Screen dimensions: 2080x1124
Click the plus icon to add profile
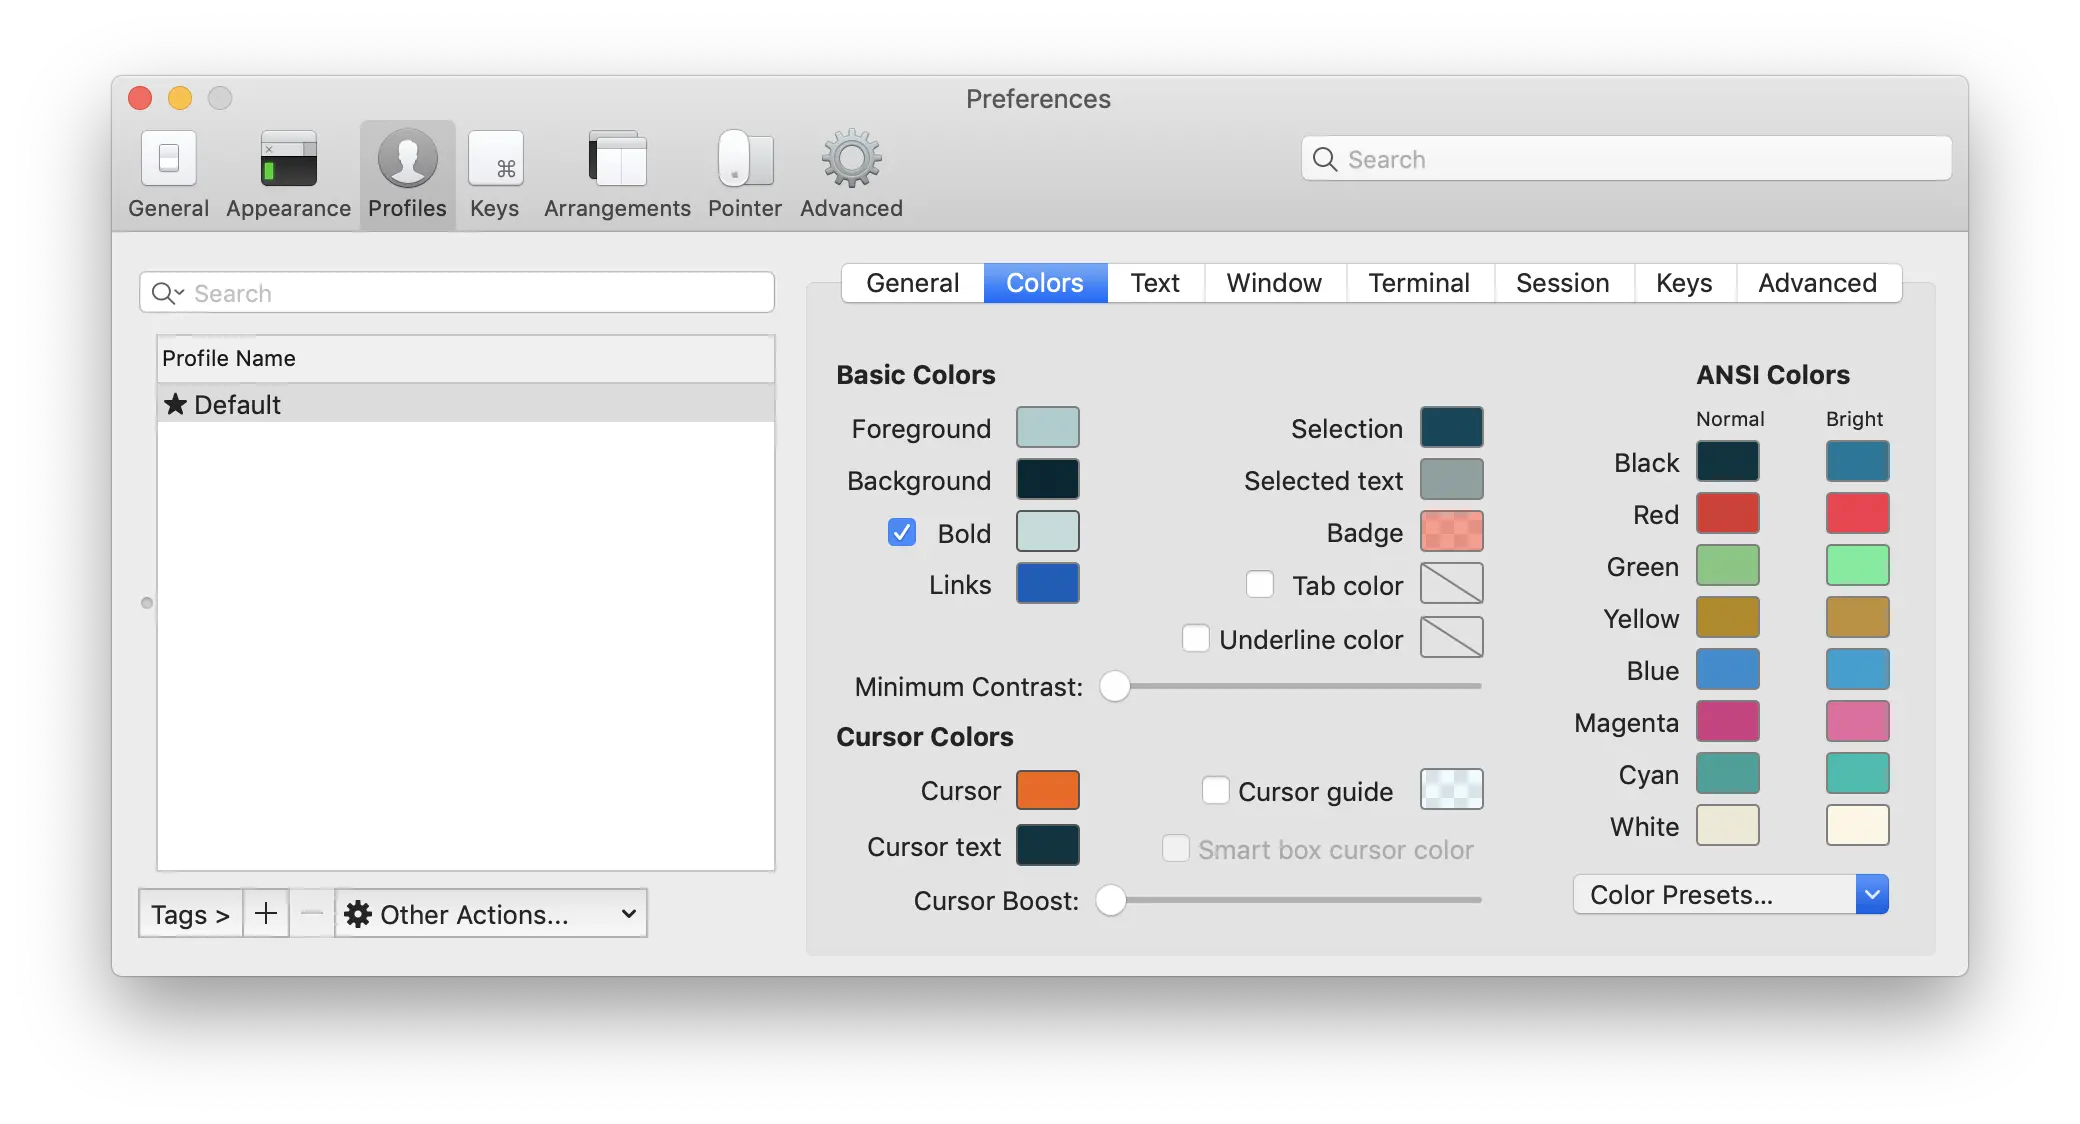[266, 913]
